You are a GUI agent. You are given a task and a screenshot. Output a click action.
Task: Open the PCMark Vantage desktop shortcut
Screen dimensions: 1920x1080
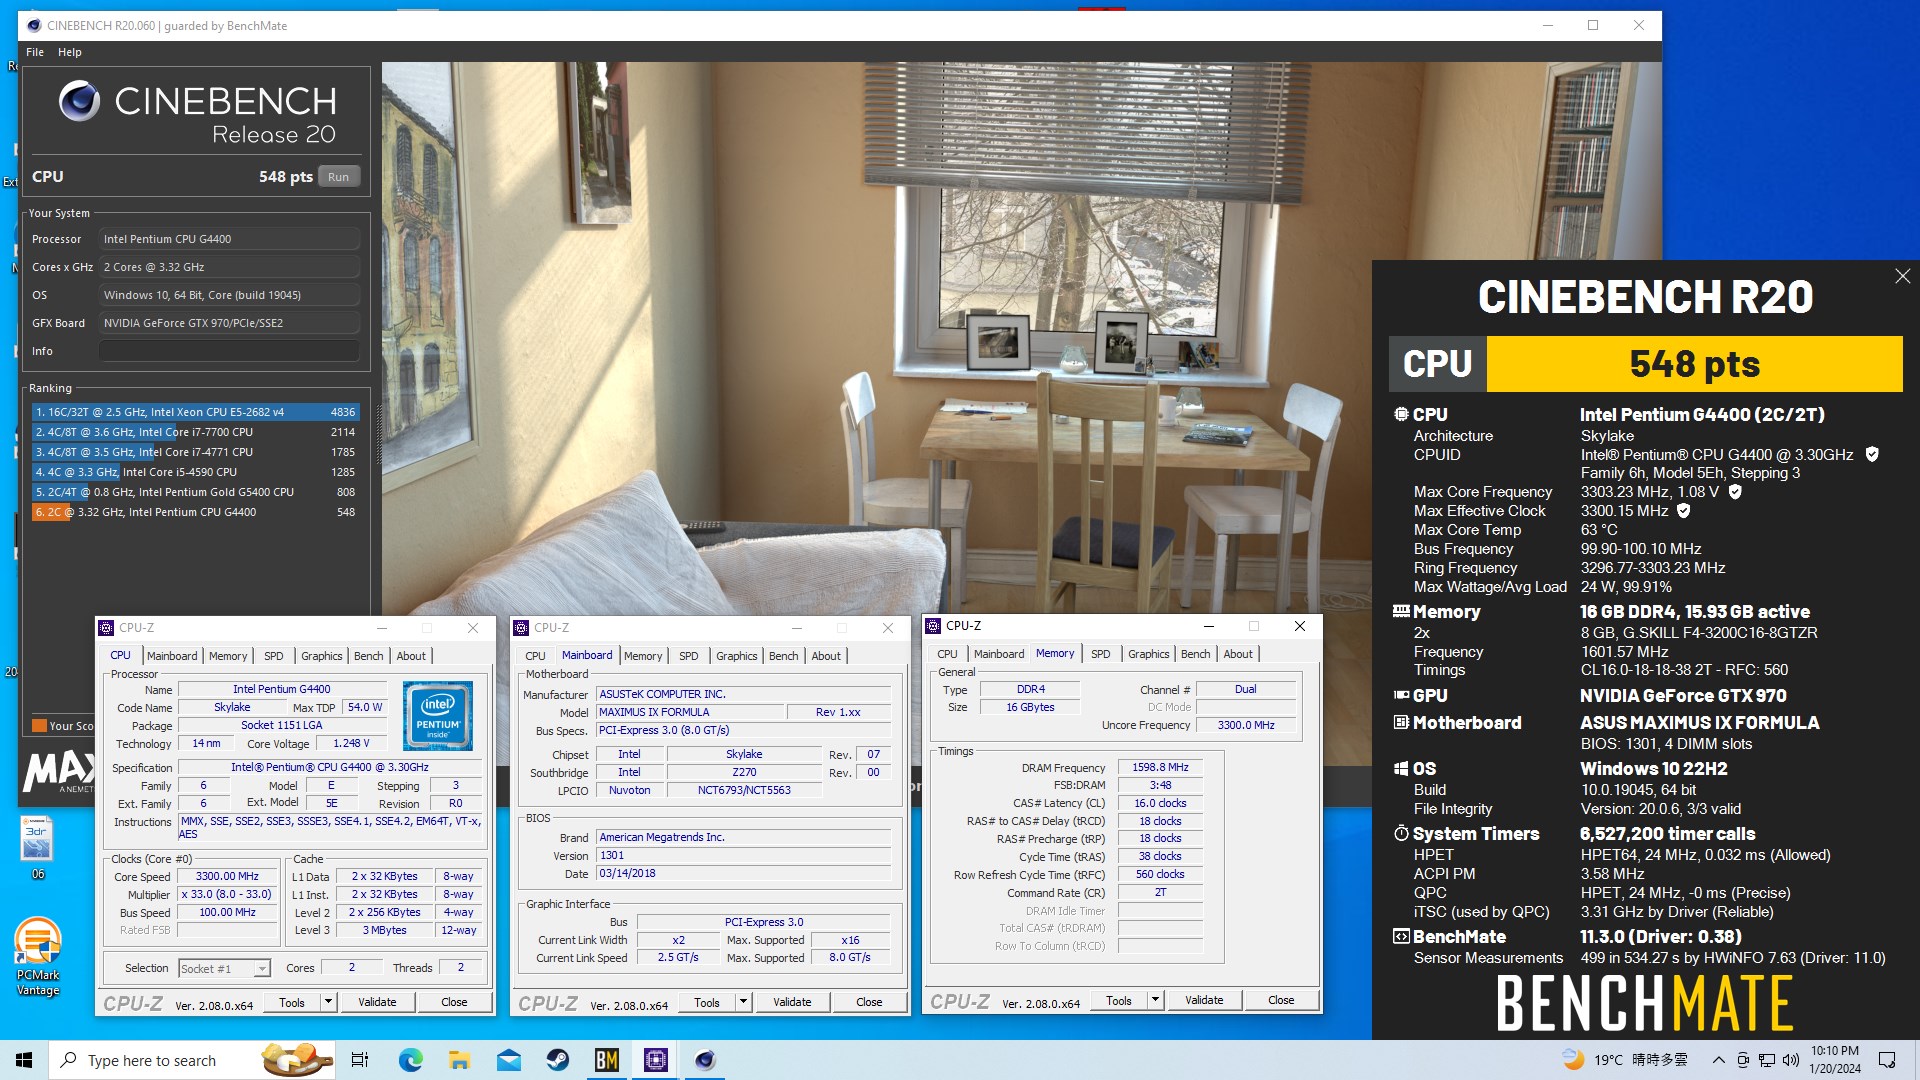click(38, 957)
